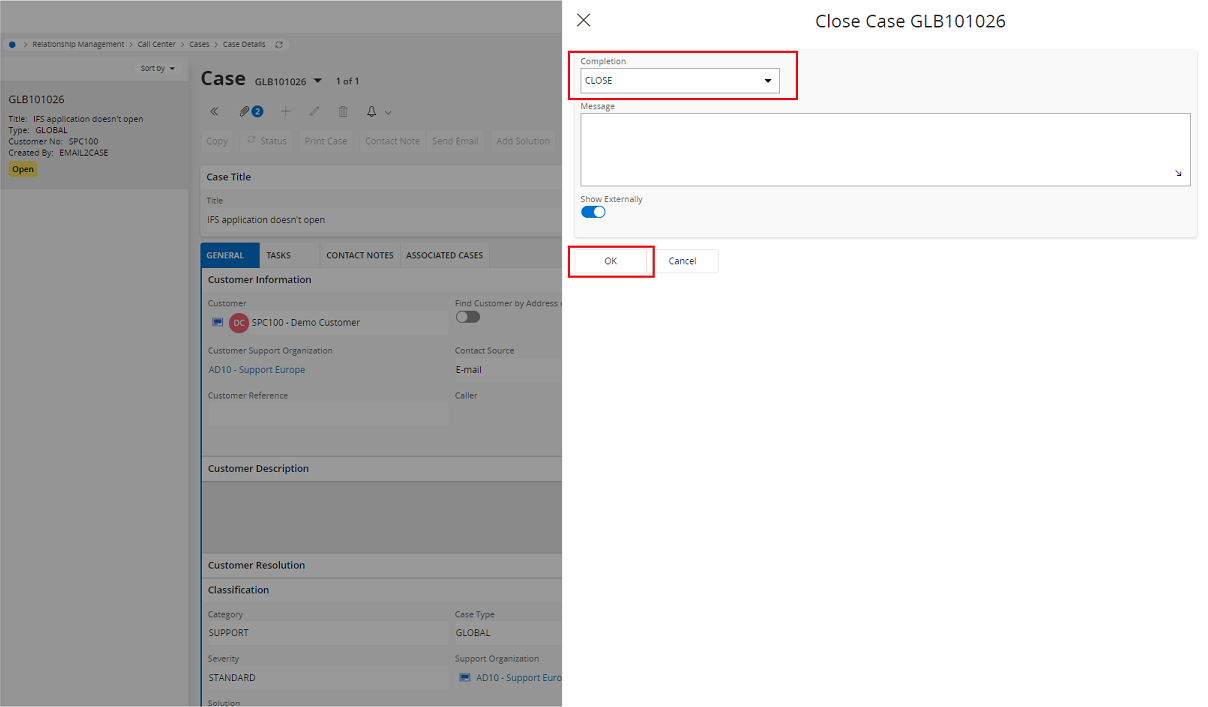The image size is (1208, 707).
Task: Click the home dot in breadcrumb
Action: click(12, 44)
